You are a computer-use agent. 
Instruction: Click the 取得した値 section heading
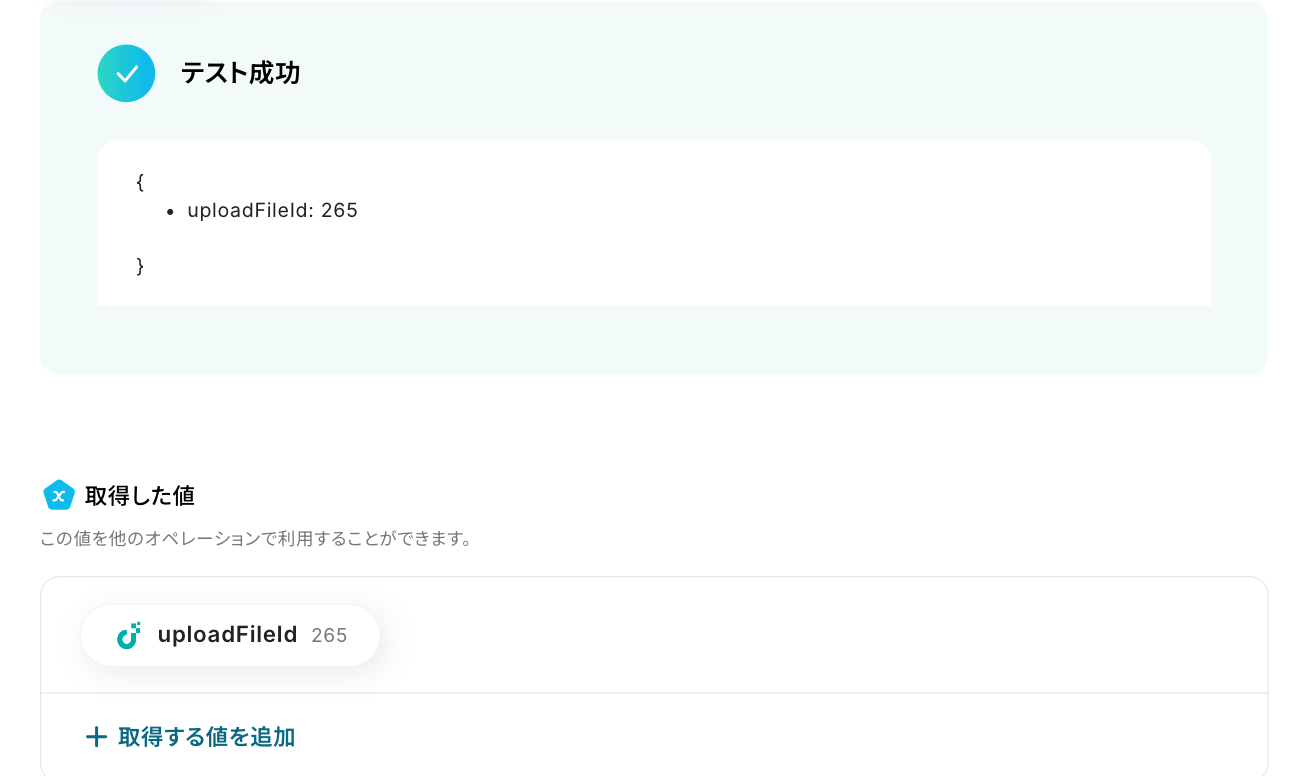140,495
